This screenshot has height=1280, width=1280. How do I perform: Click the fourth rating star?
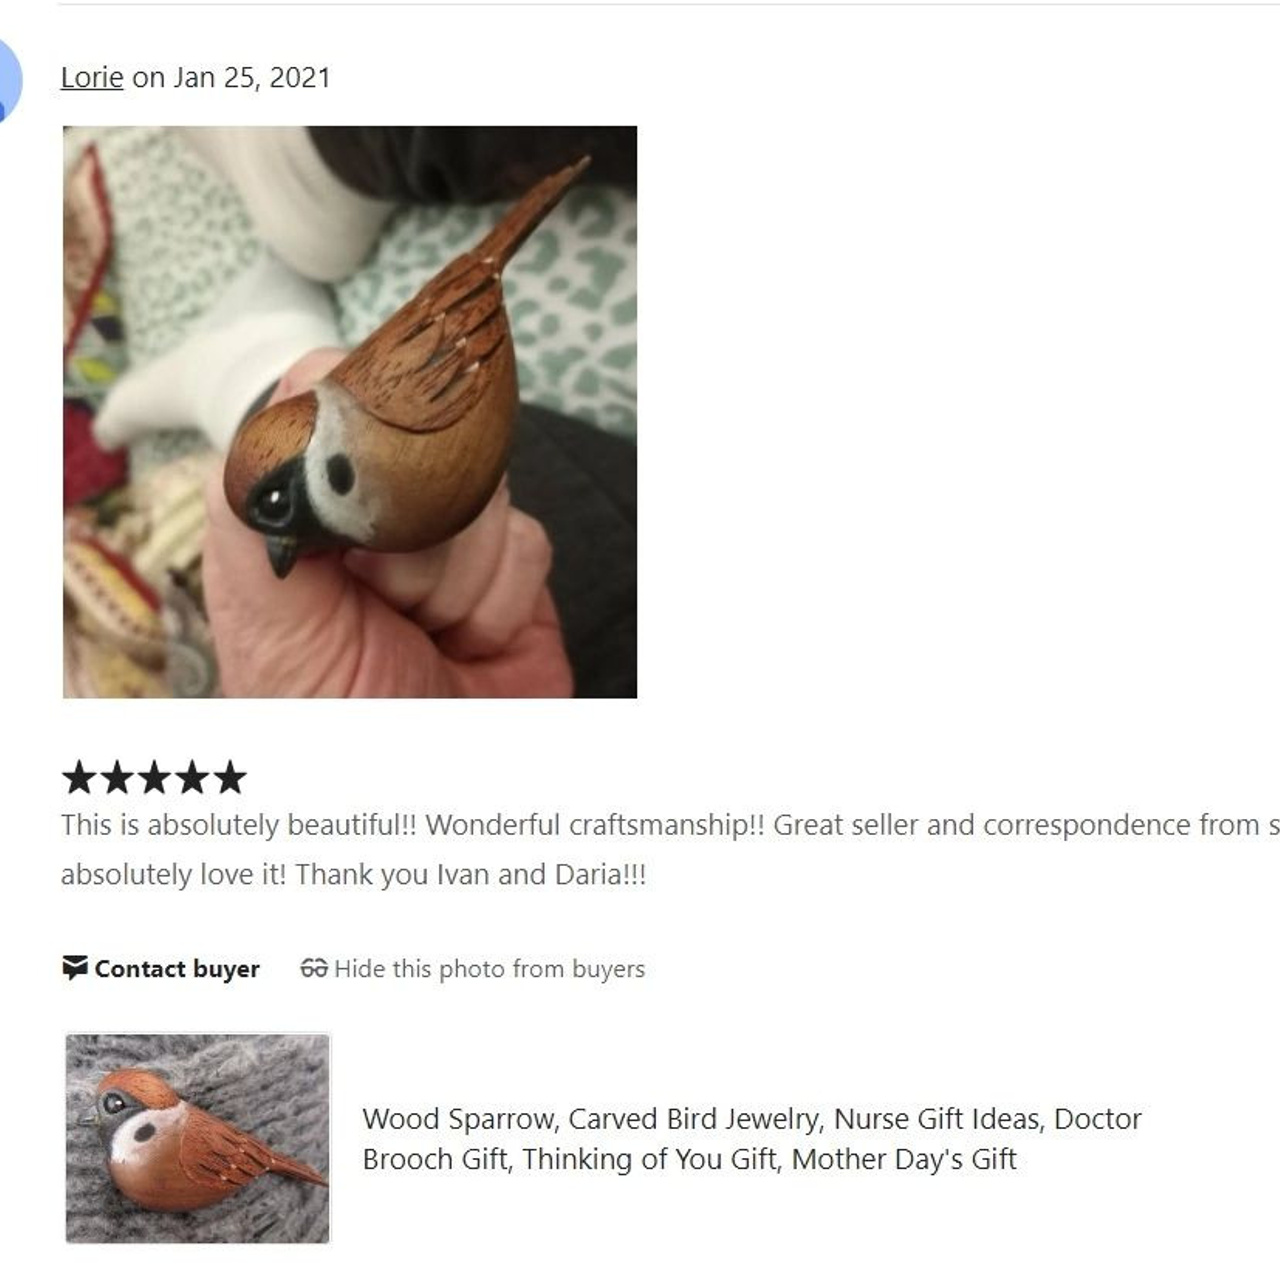click(192, 777)
